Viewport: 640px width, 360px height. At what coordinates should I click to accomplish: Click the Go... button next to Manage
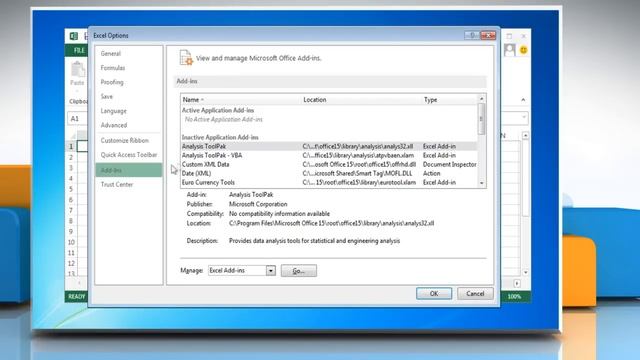pyautogui.click(x=299, y=271)
